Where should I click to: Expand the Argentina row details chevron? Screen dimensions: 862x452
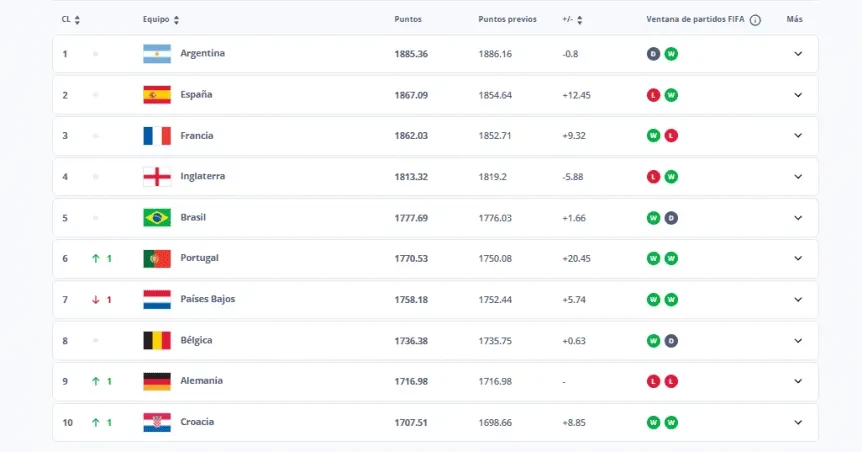click(798, 54)
